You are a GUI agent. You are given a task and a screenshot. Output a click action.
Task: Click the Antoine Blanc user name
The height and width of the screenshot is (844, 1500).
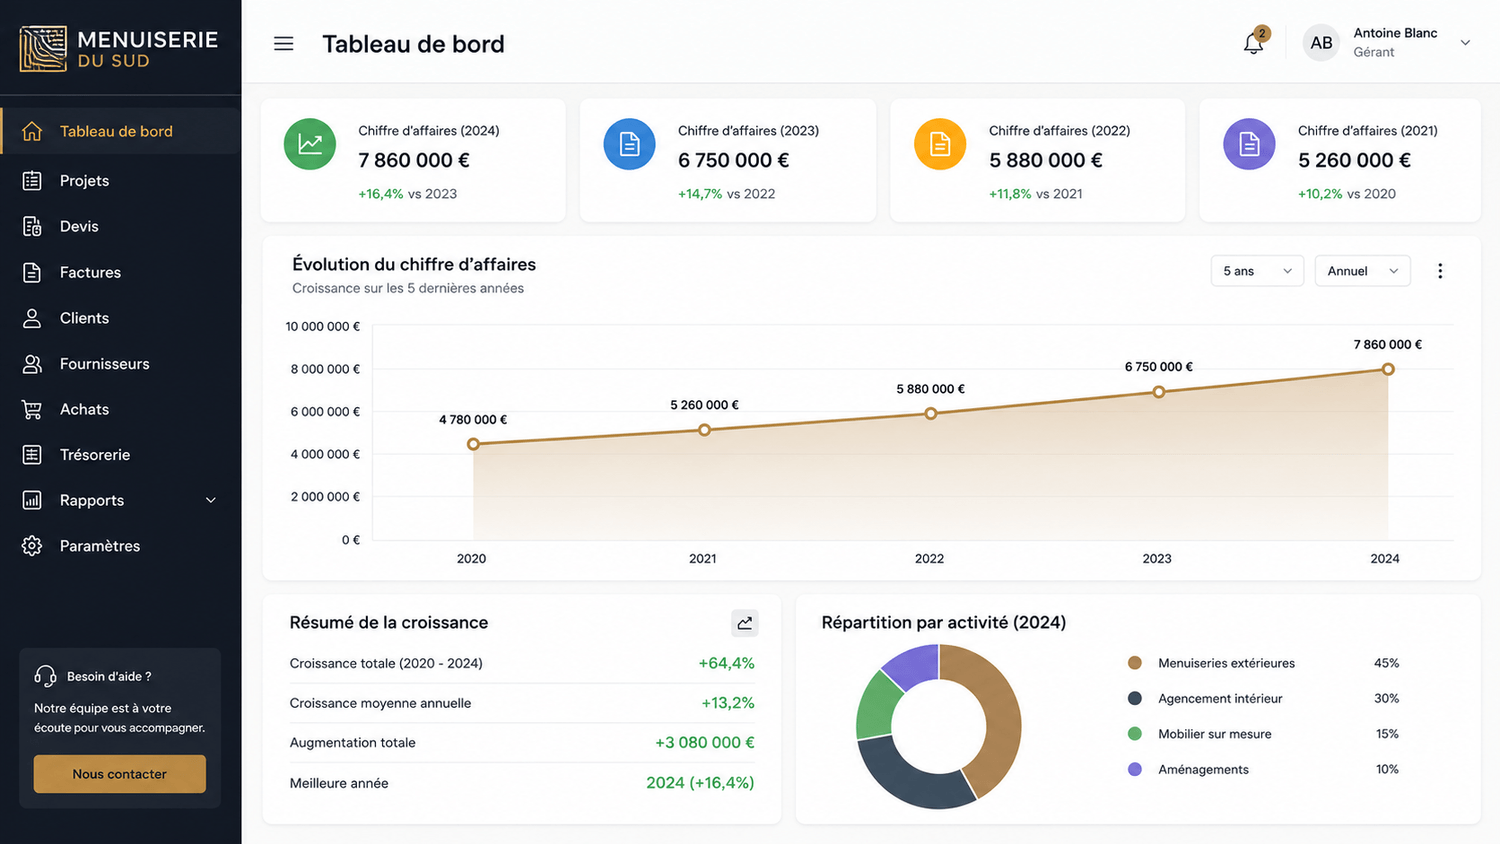tap(1395, 33)
